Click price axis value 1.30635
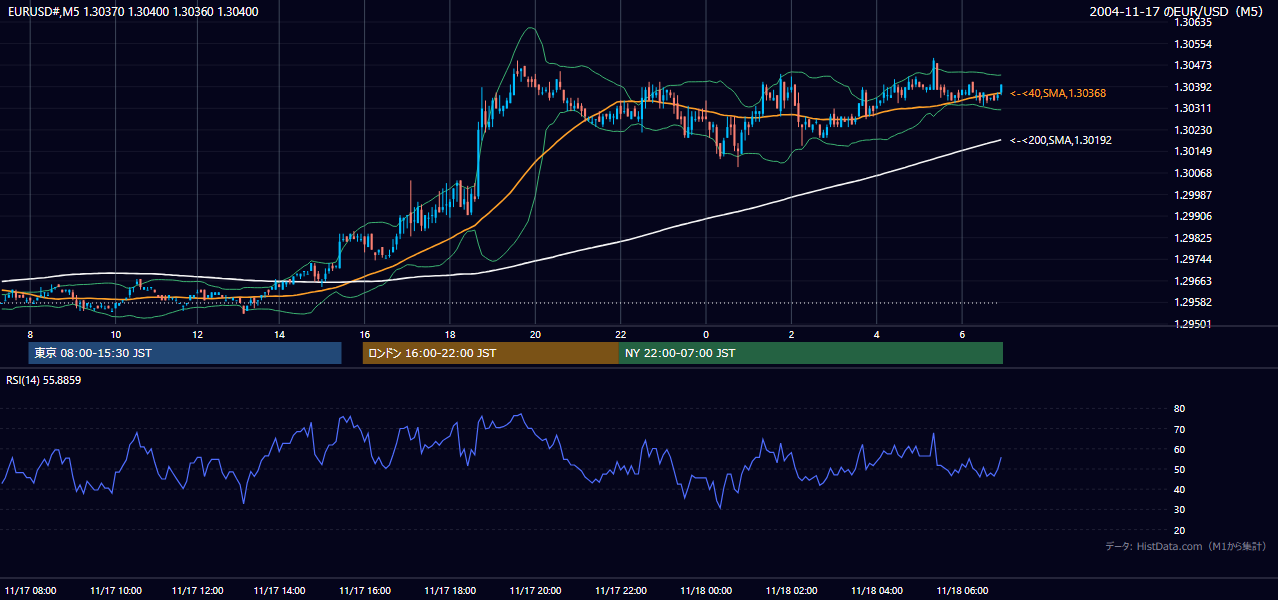This screenshot has width=1278, height=600. [x=1193, y=22]
